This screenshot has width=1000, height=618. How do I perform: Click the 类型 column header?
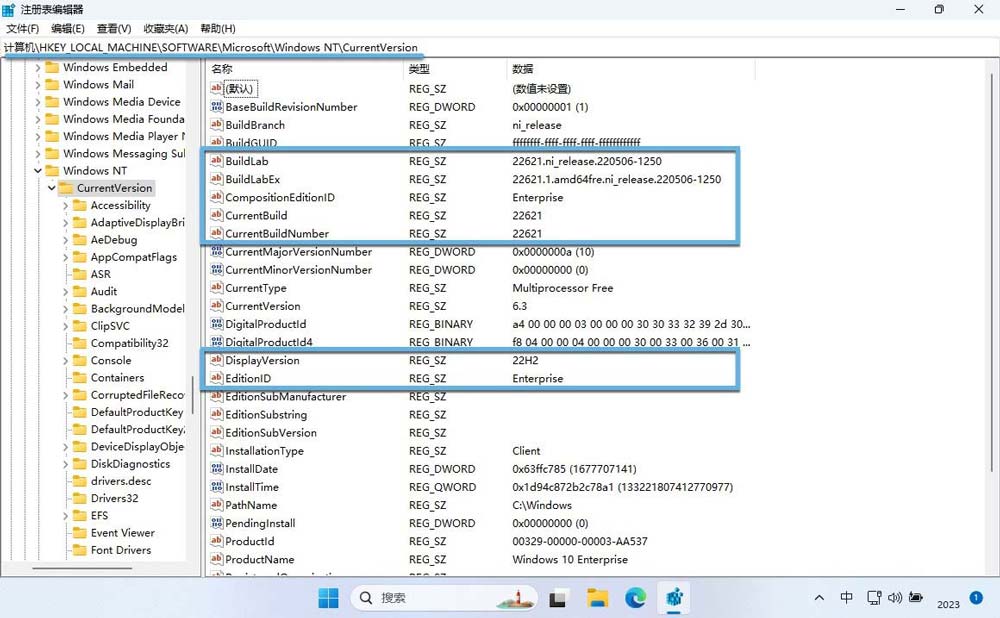click(x=419, y=69)
